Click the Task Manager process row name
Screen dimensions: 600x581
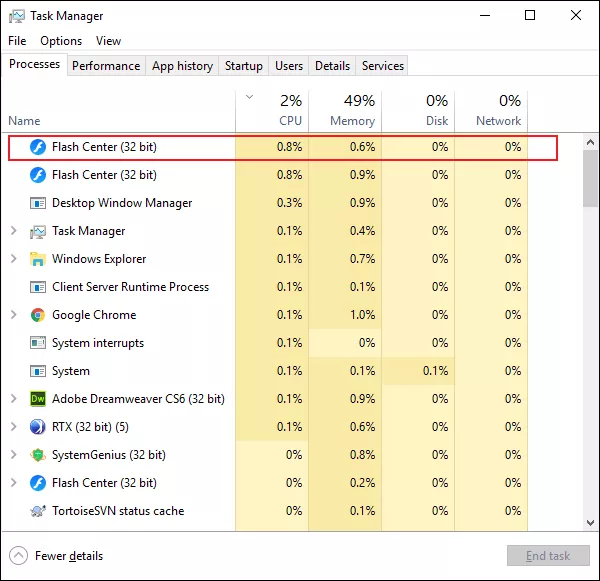click(89, 231)
